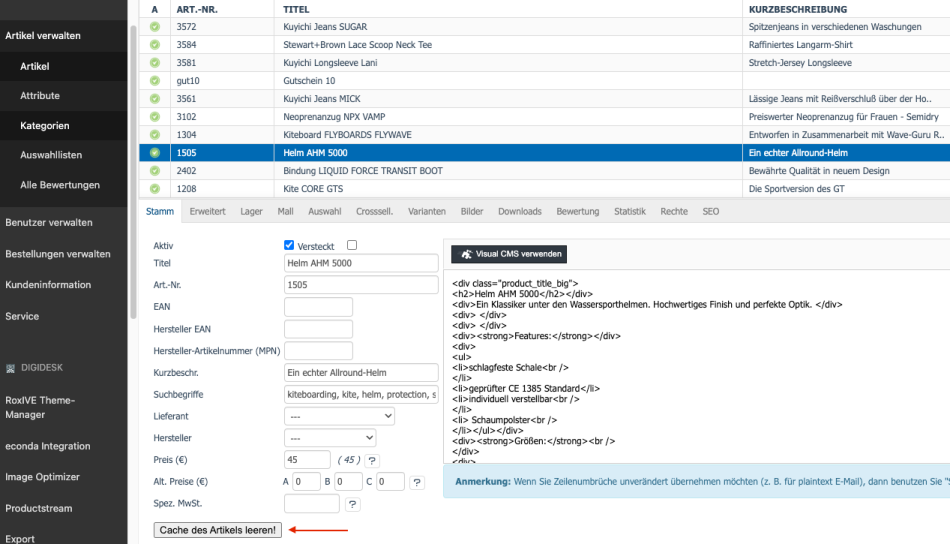Image resolution: width=950 pixels, height=544 pixels.
Task: Click Cache des Artikels leeren button
Action: [x=218, y=530]
